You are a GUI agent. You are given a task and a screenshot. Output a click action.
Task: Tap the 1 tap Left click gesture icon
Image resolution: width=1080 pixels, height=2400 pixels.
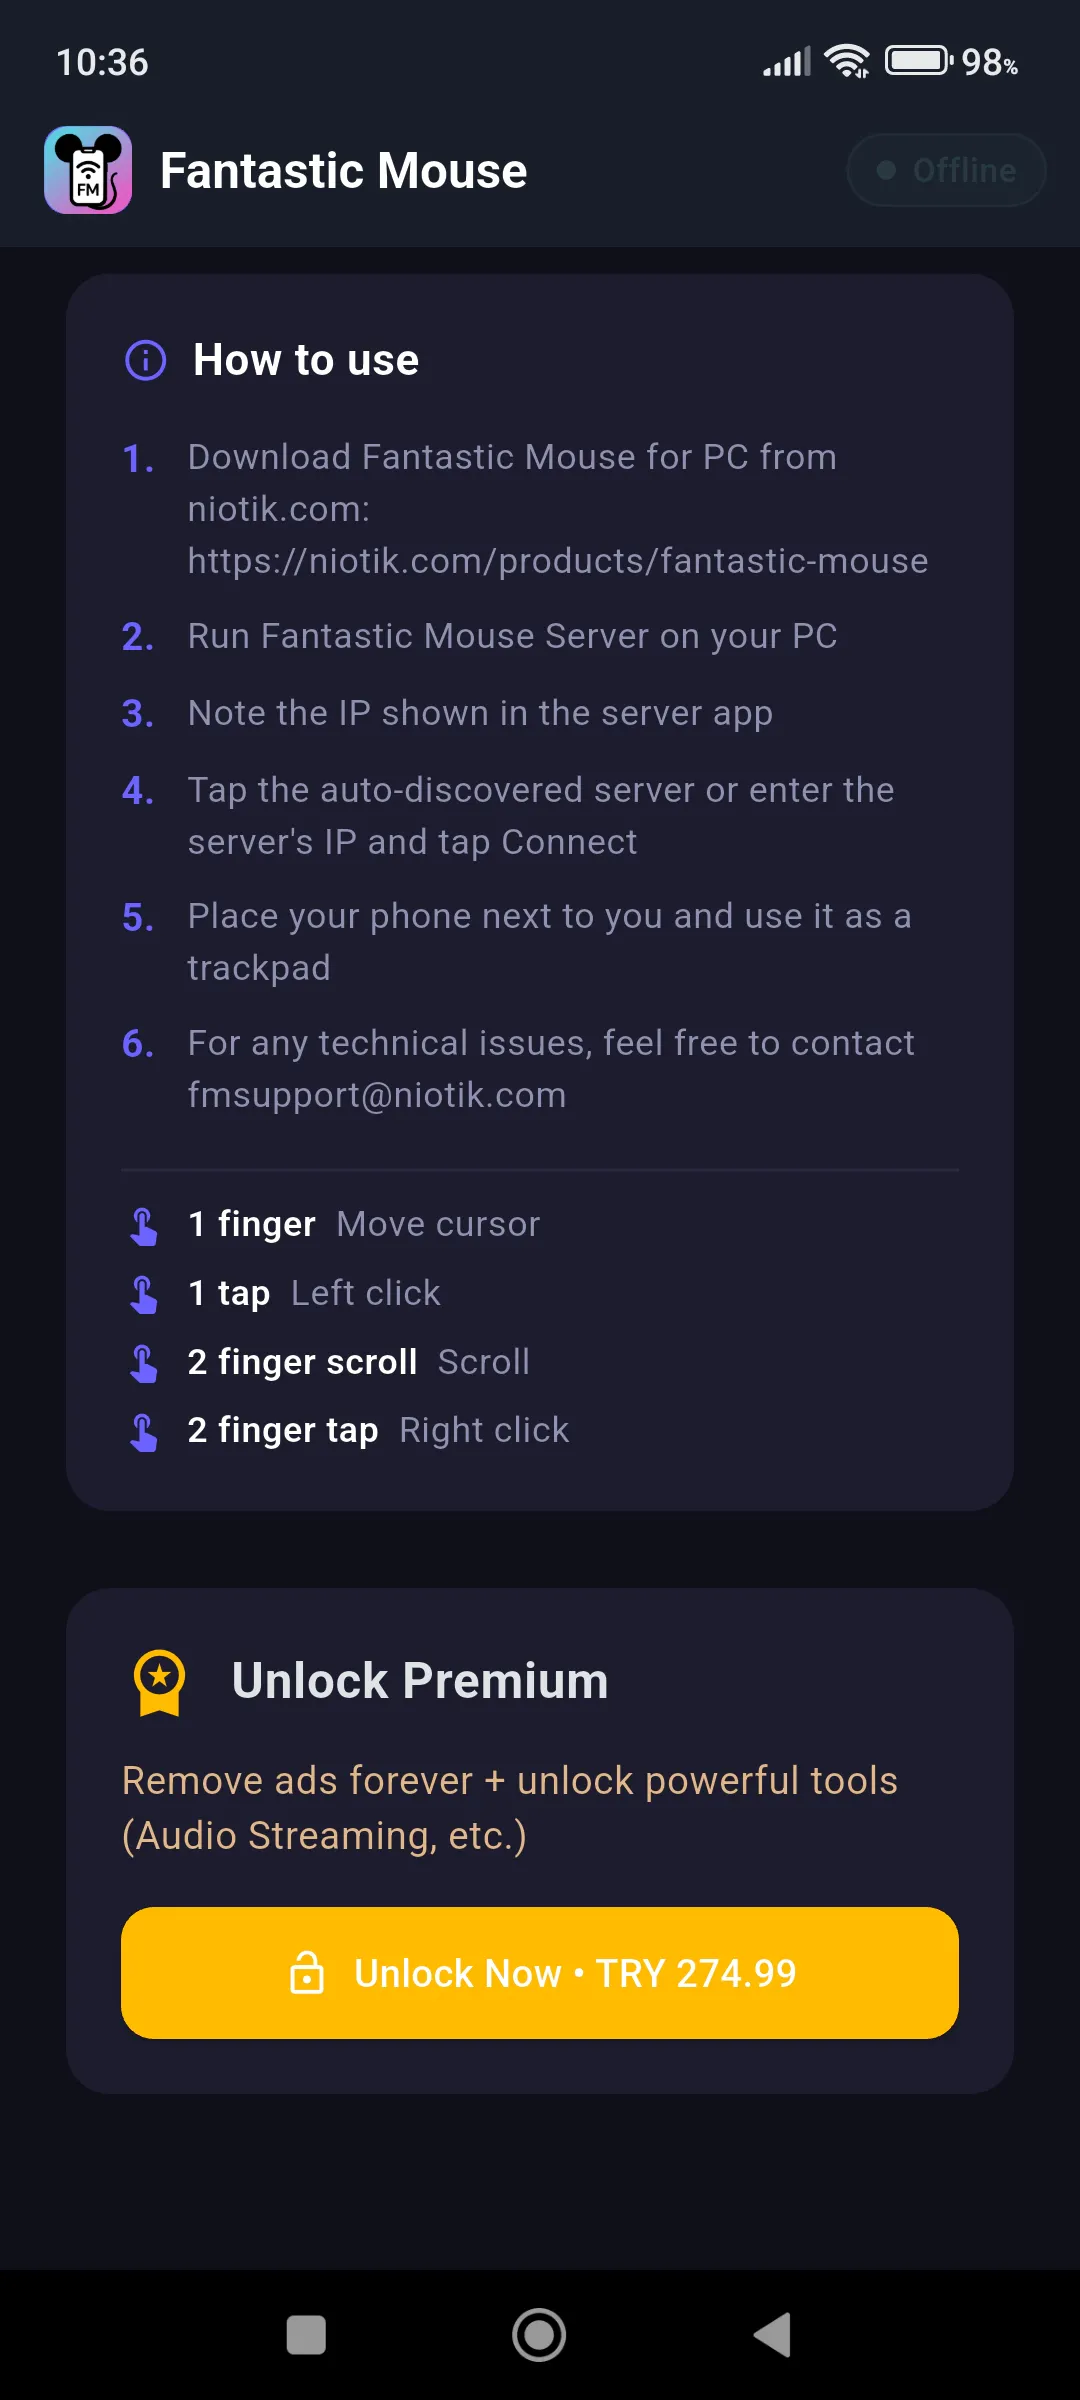[x=144, y=1294]
